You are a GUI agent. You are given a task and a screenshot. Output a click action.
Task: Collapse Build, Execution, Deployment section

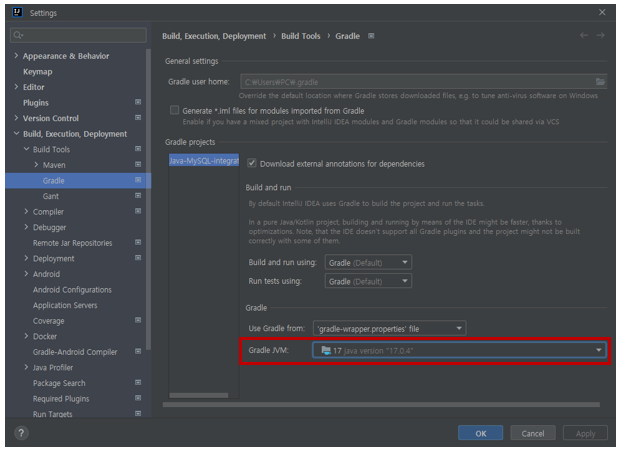[16, 134]
